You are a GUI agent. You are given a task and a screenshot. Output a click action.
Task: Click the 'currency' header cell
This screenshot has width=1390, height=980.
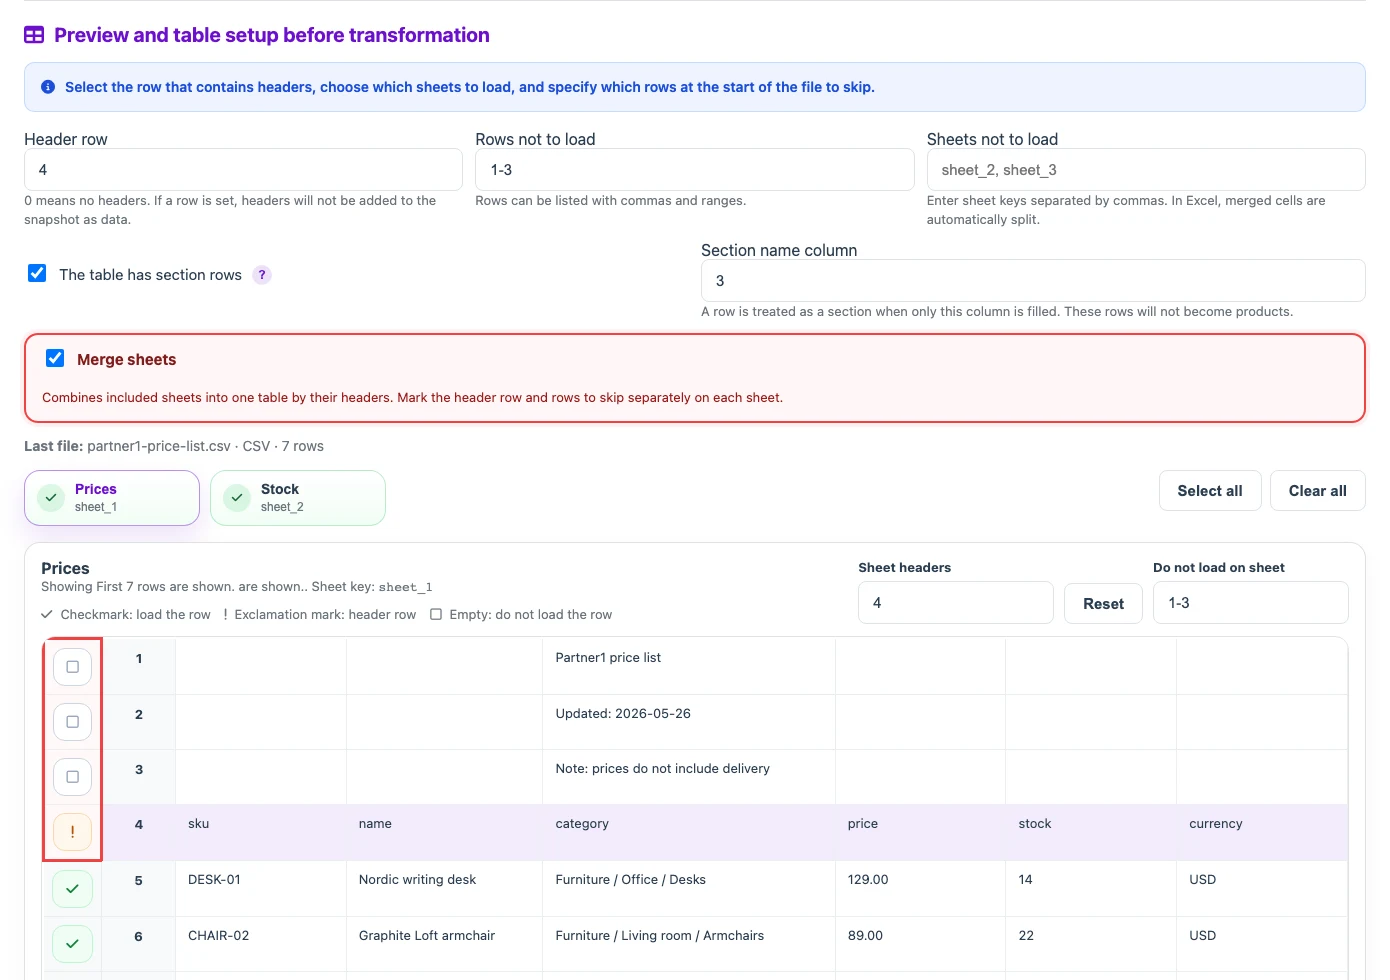(x=1262, y=832)
